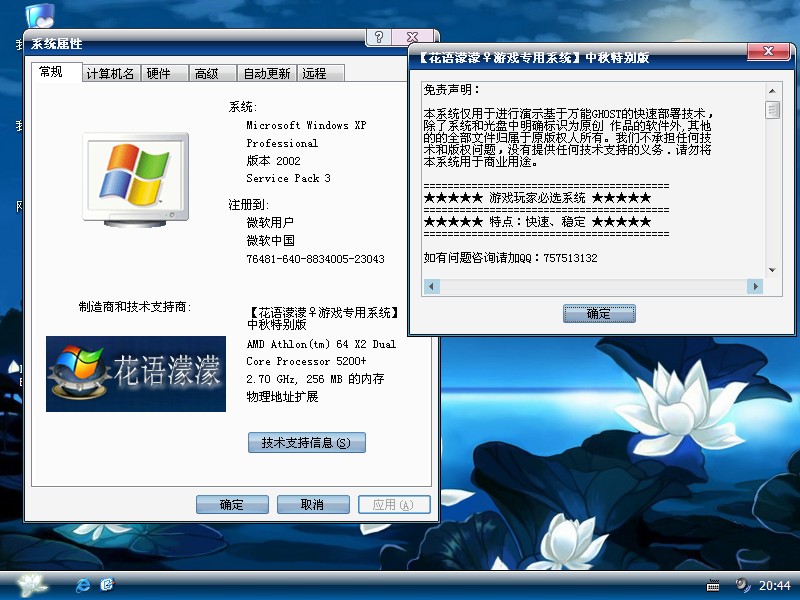Click the Microsoft Windows XP text
The width and height of the screenshot is (800, 600).
[x=306, y=125]
